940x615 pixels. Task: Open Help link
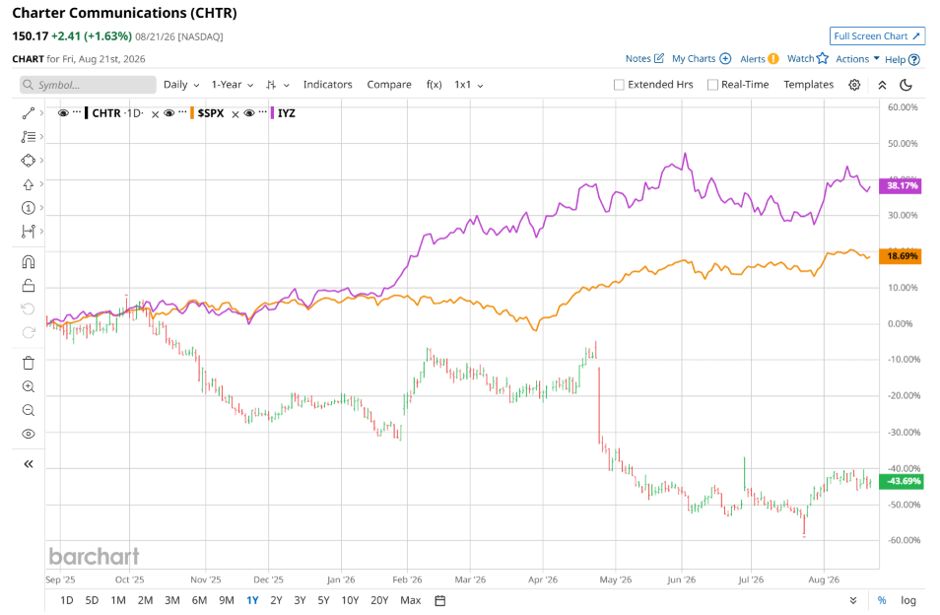tap(902, 59)
